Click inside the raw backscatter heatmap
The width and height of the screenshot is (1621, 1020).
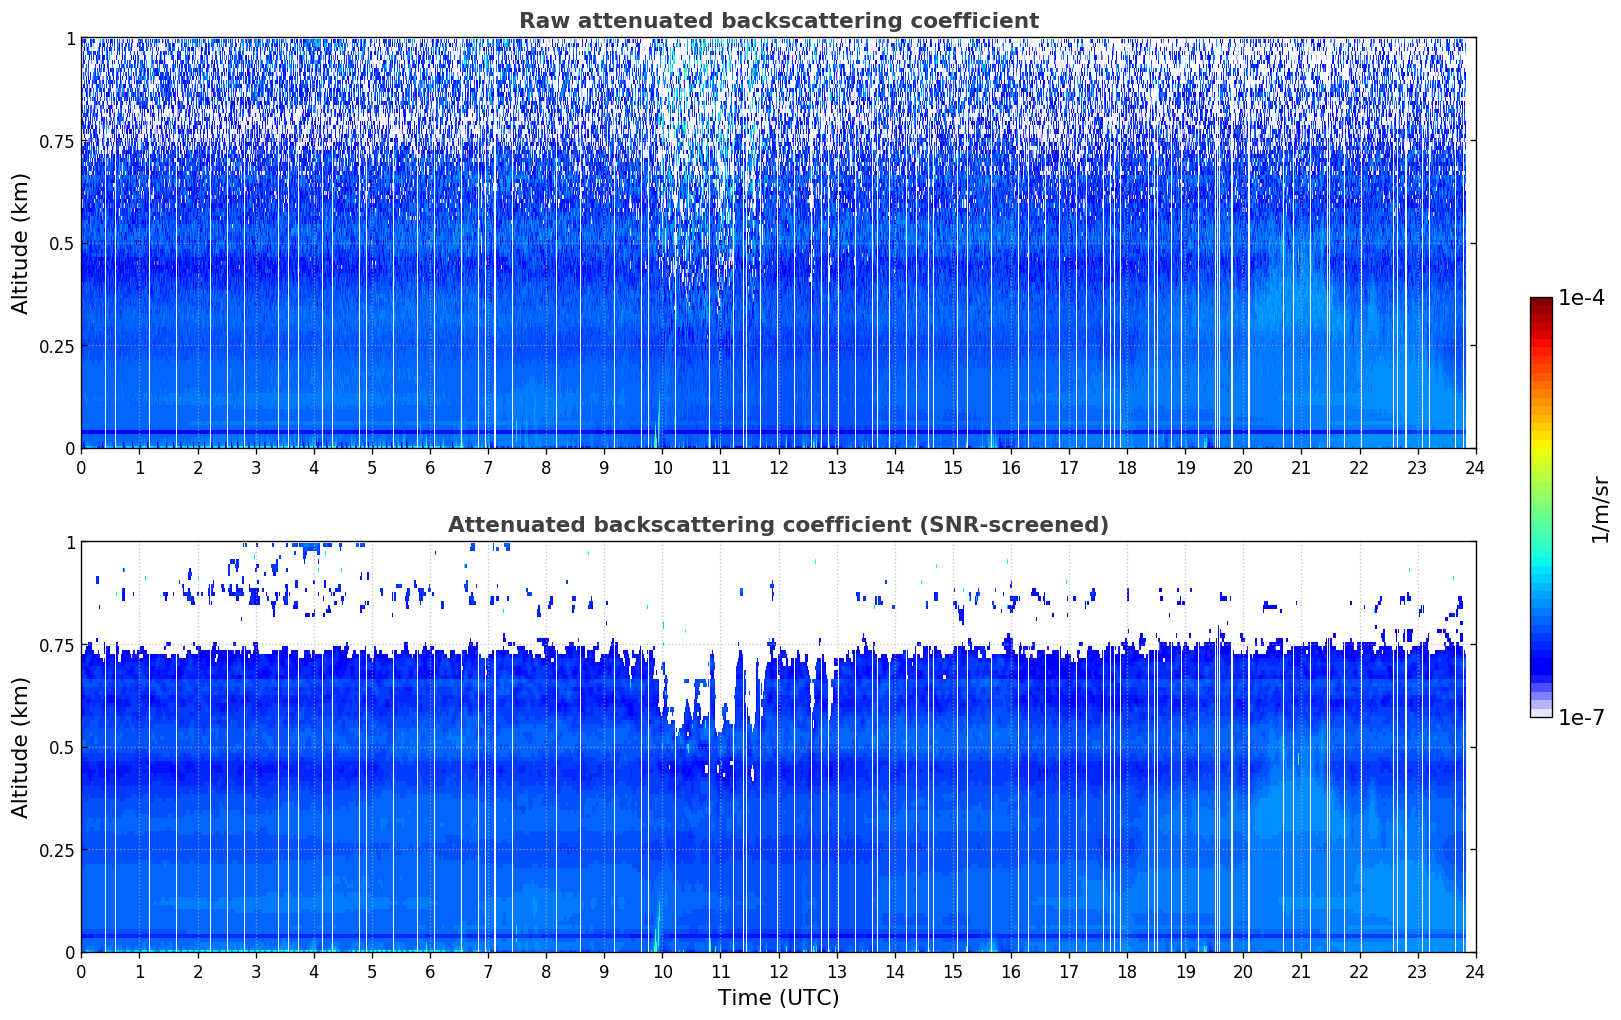tap(778, 243)
